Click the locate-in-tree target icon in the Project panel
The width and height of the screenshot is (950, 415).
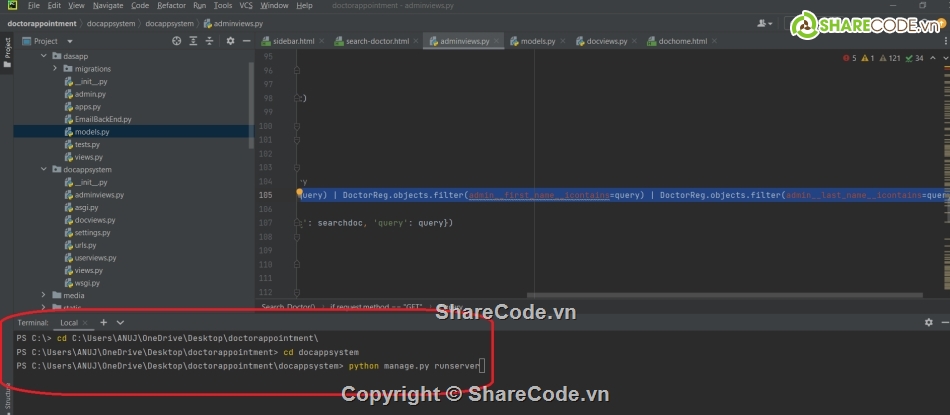coord(176,41)
